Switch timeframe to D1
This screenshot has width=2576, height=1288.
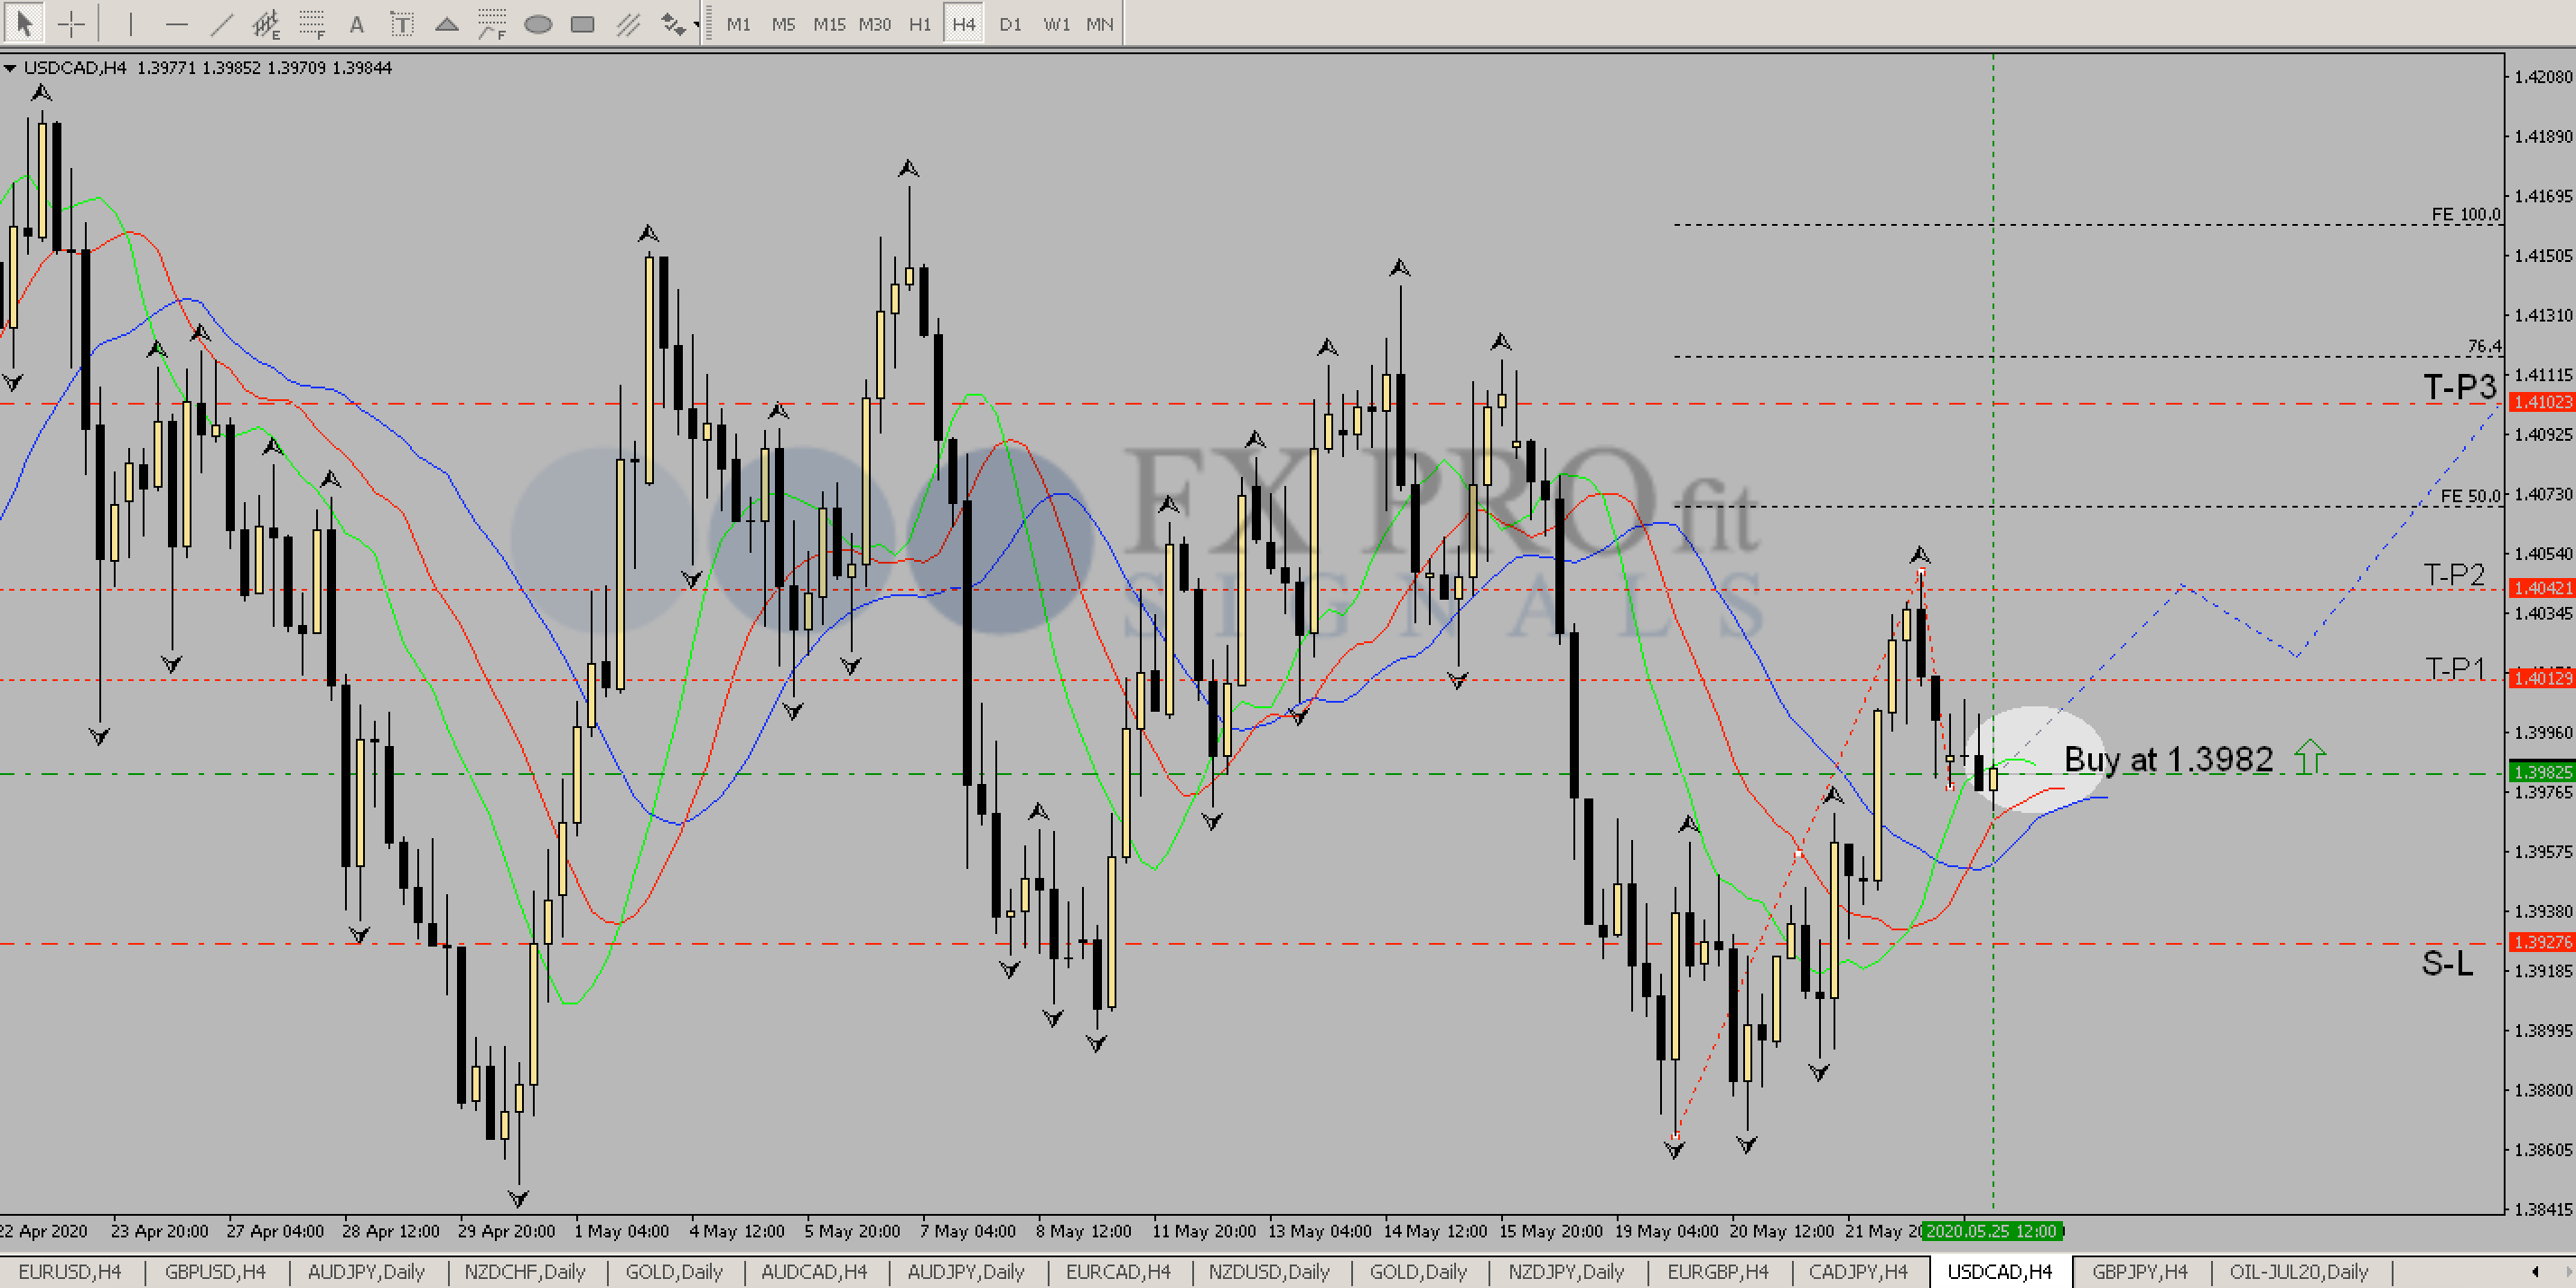(x=1010, y=24)
